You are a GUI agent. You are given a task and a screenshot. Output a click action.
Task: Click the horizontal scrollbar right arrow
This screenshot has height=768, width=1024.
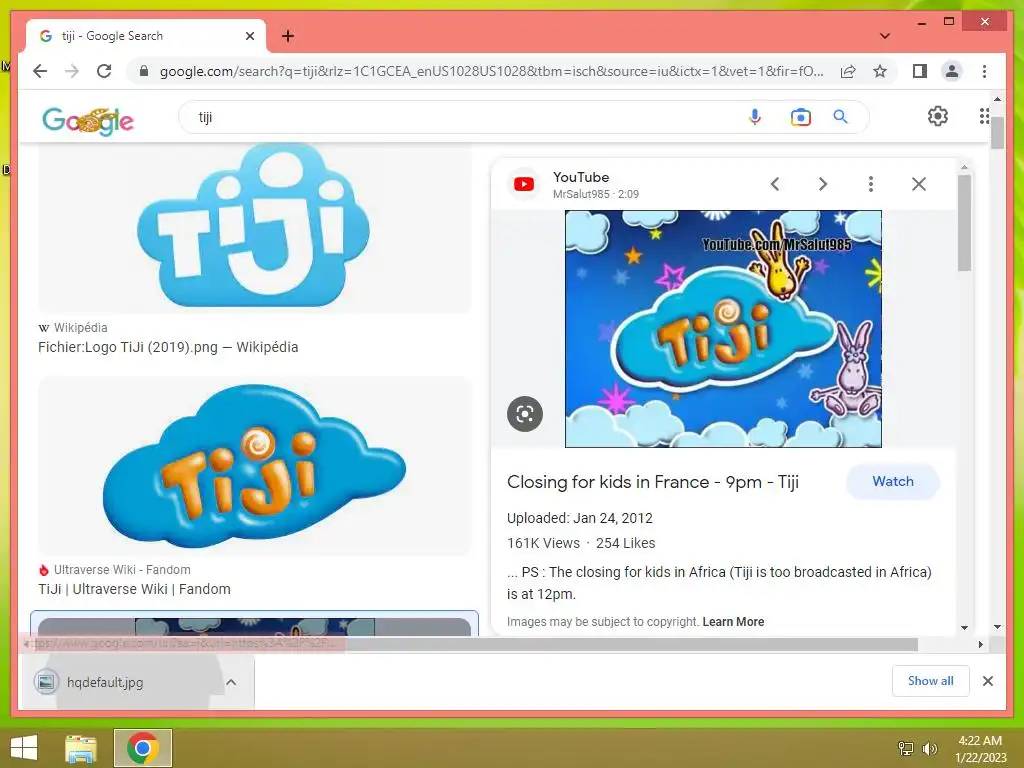tap(980, 645)
